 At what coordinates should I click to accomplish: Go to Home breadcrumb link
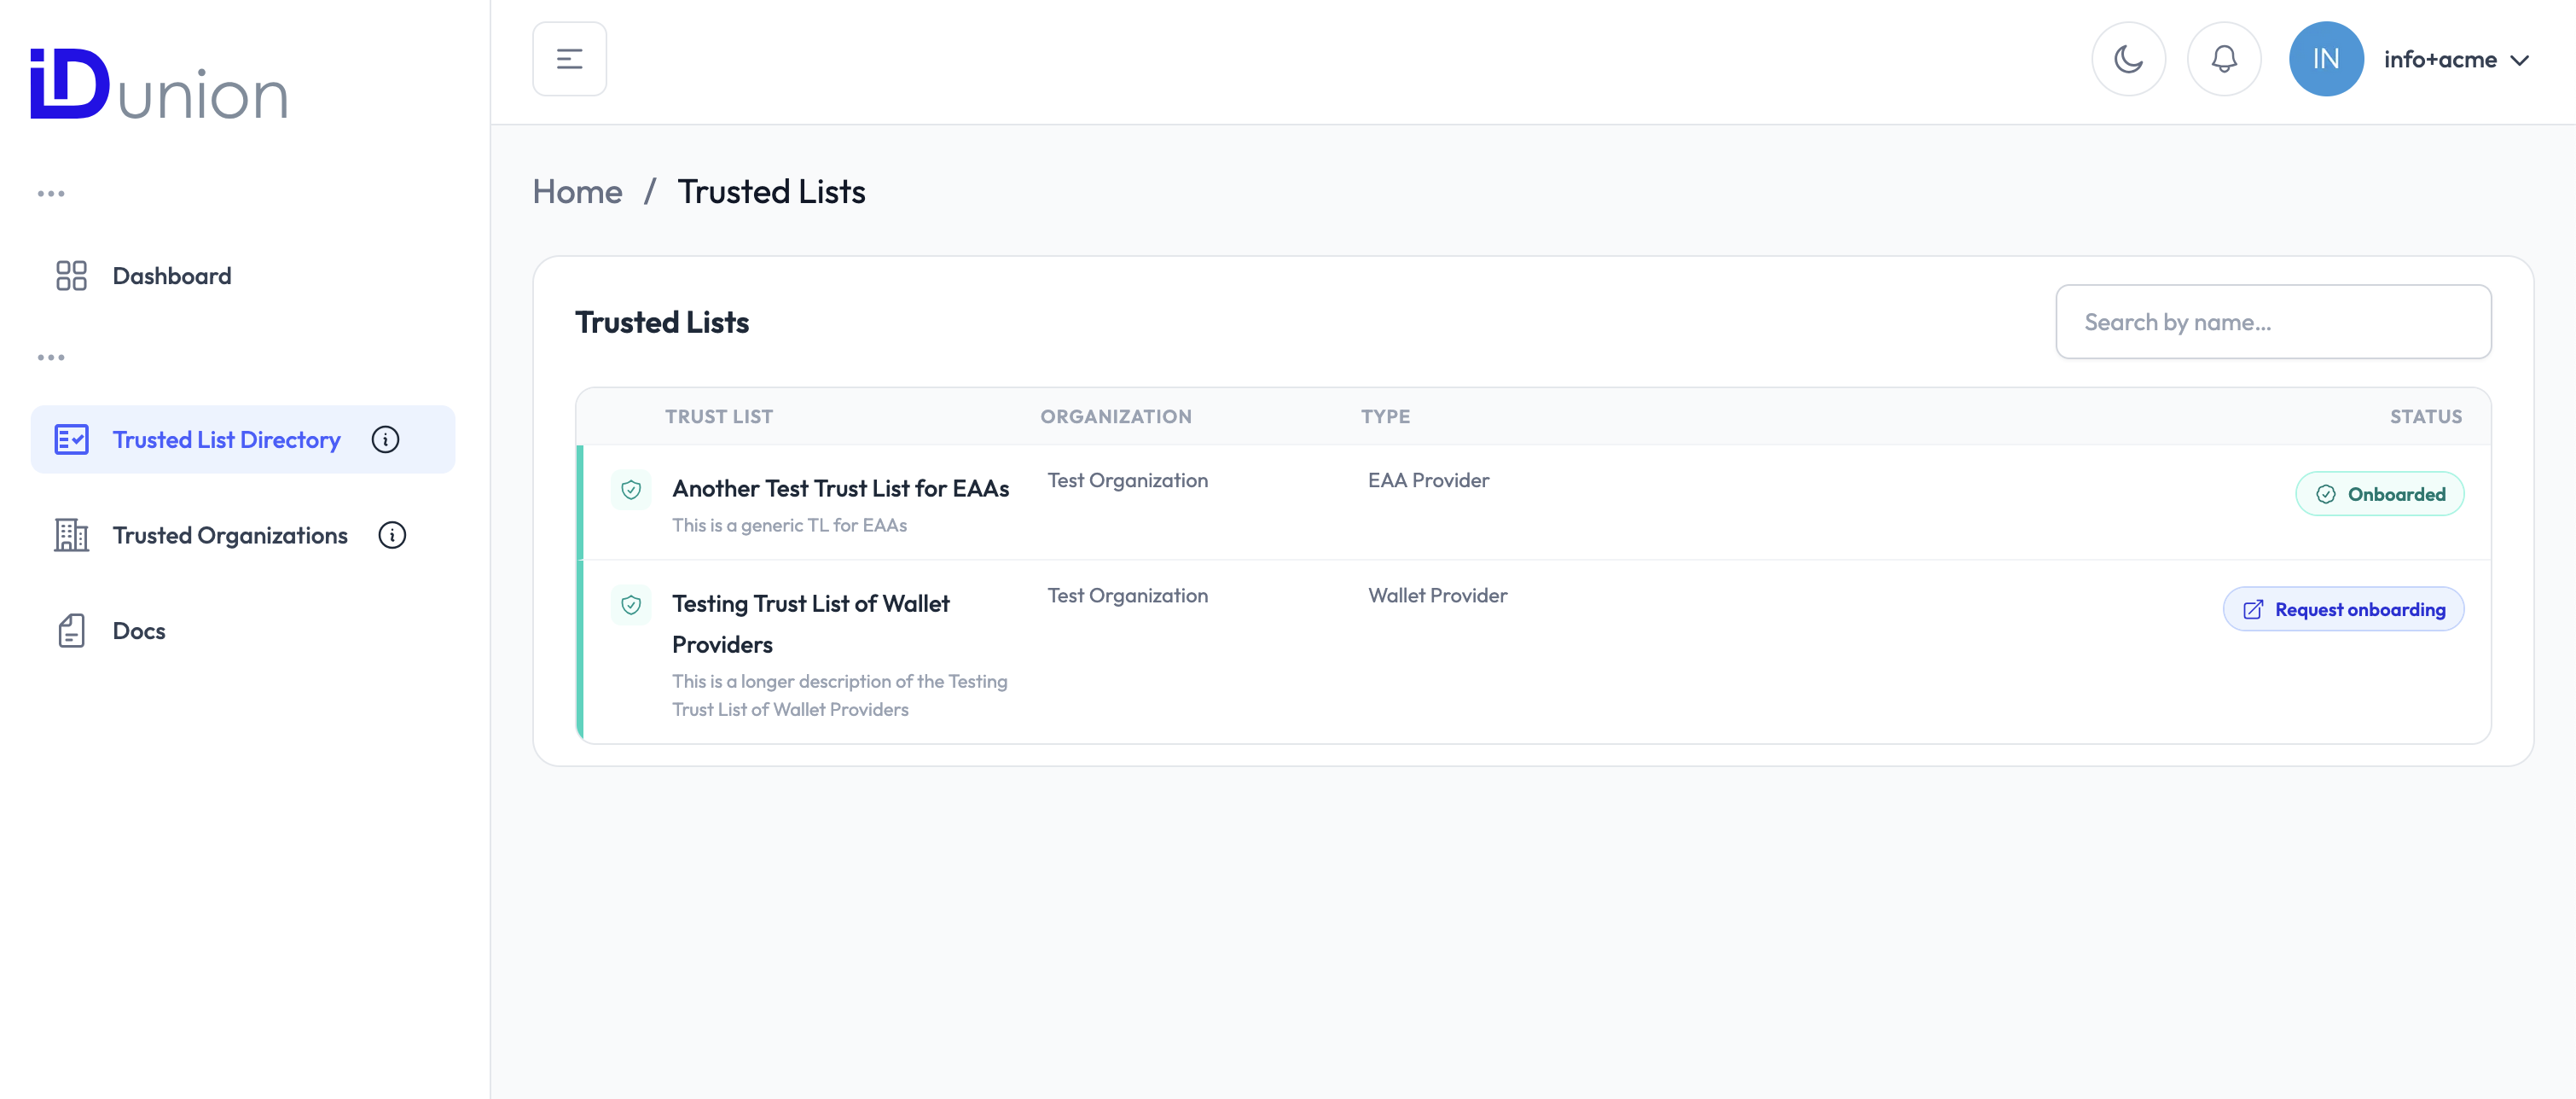click(577, 192)
